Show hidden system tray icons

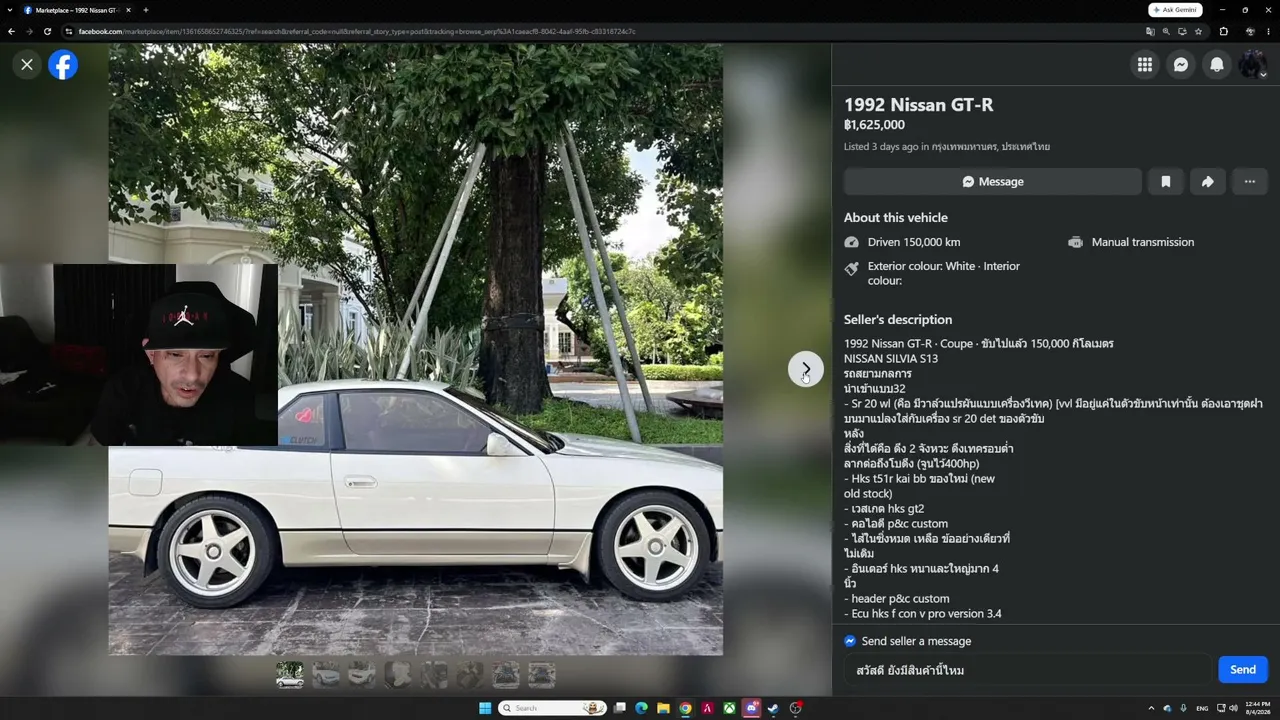(x=1151, y=708)
